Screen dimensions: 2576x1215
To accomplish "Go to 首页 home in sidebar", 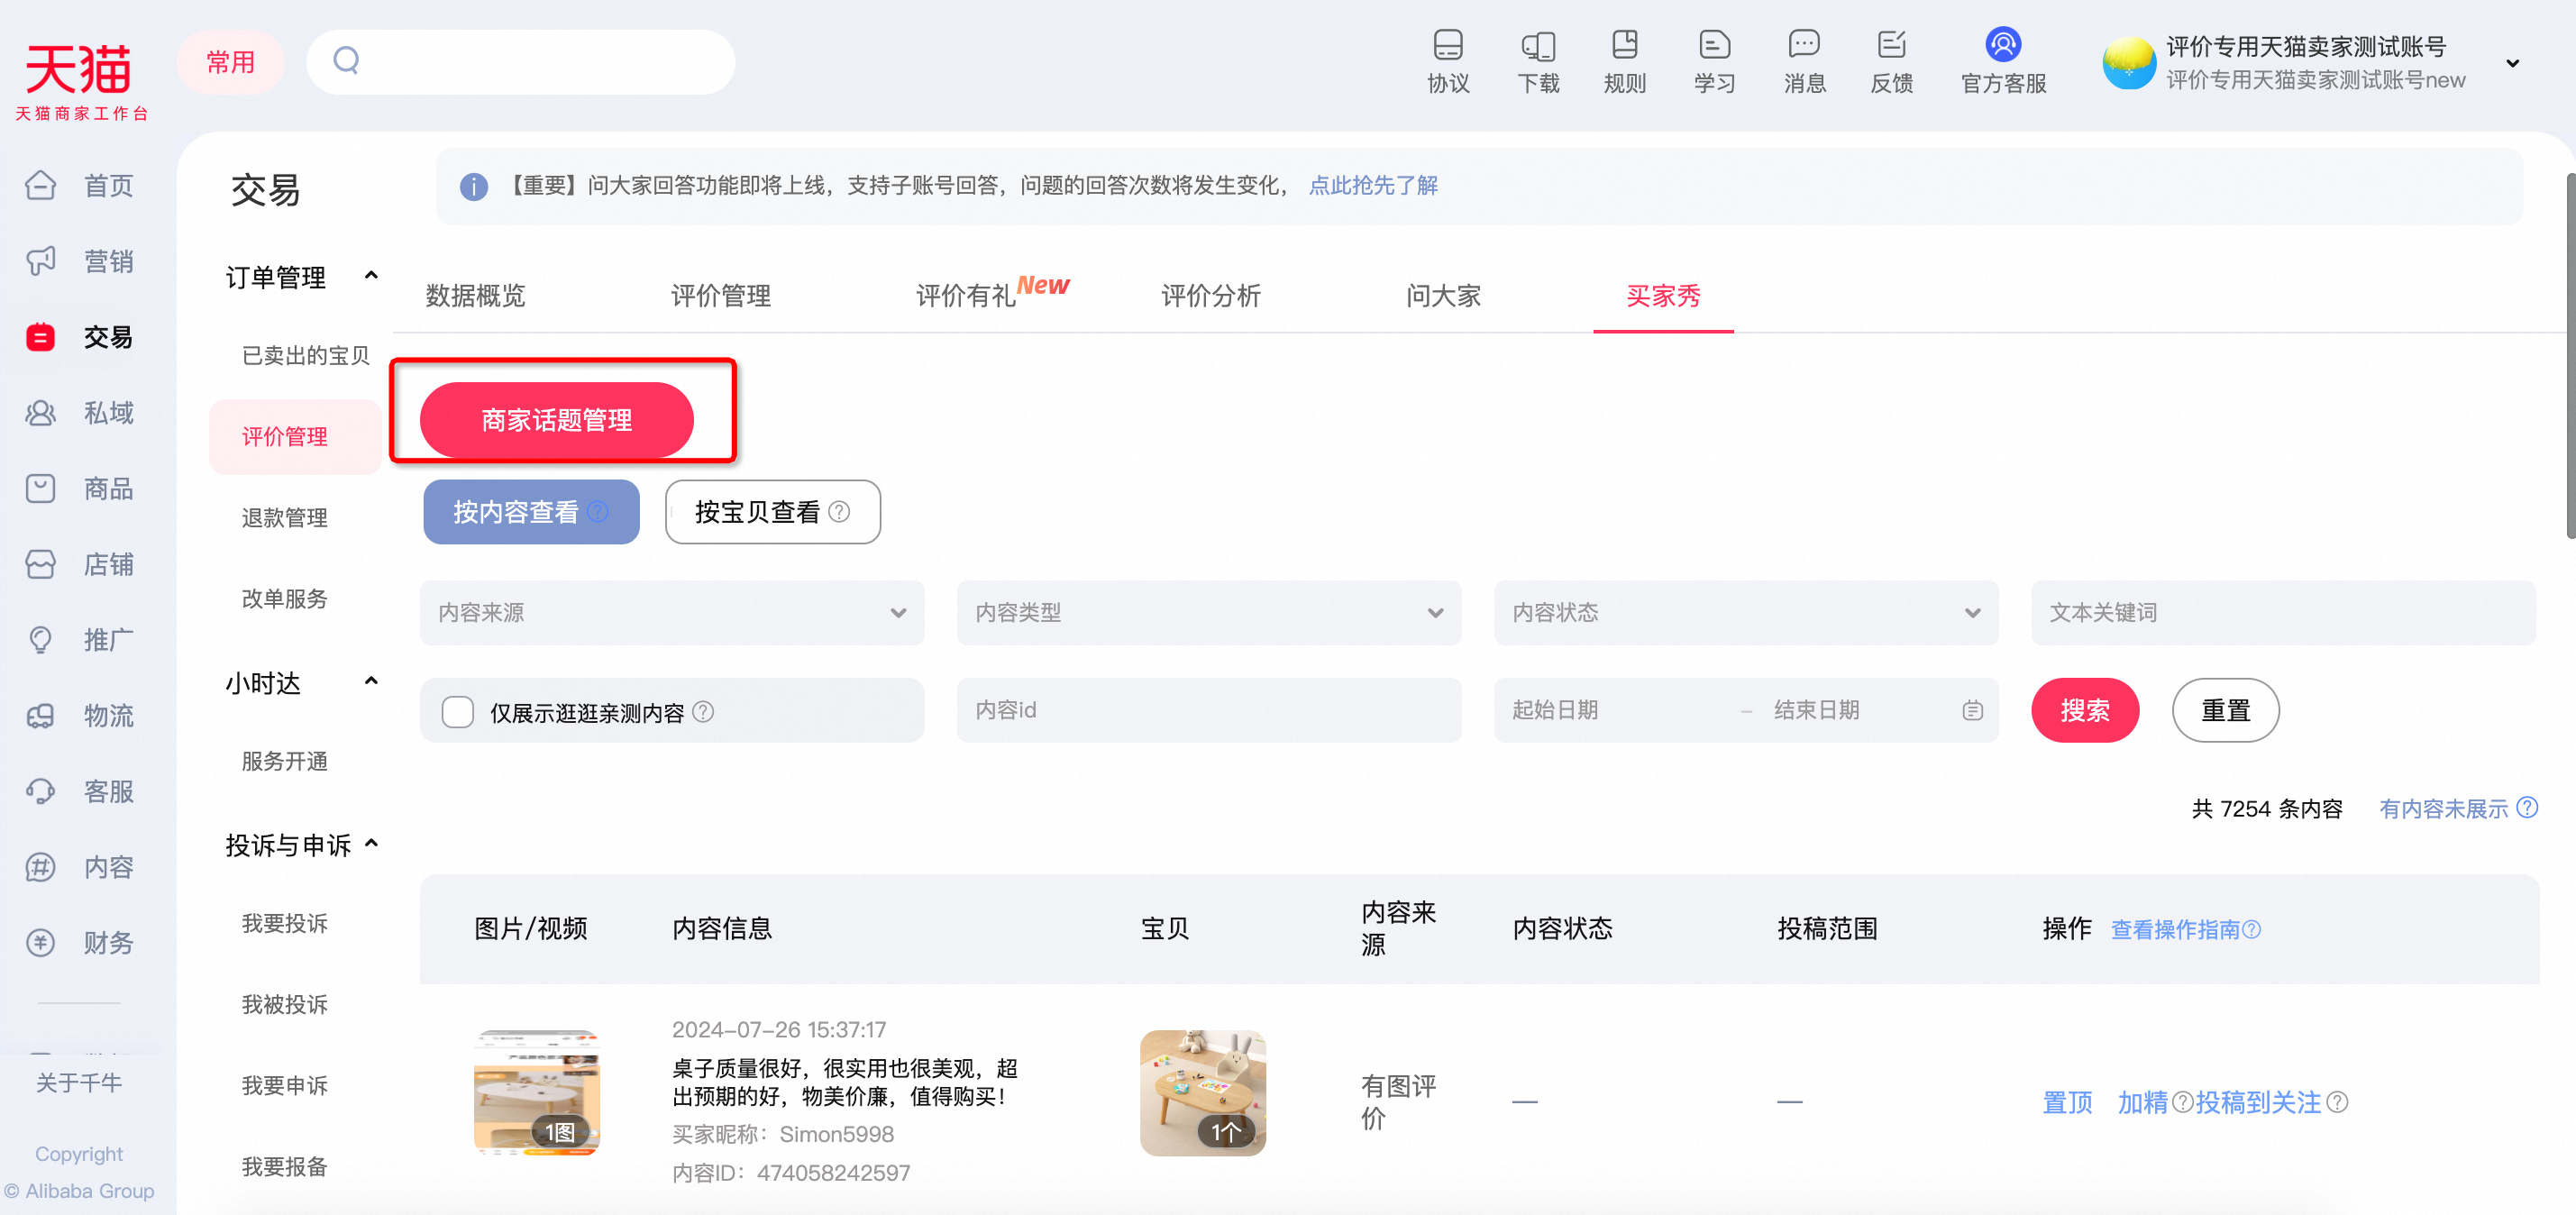I will point(80,185).
